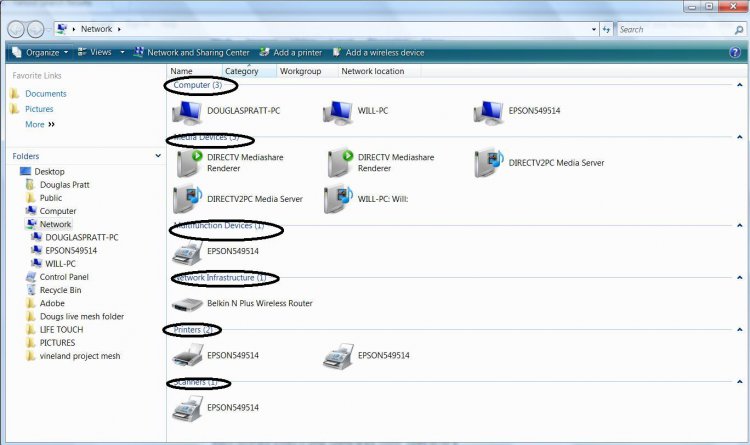Viewport: 750px width, 445px height.
Task: Click the Network icon in address bar
Action: point(62,29)
